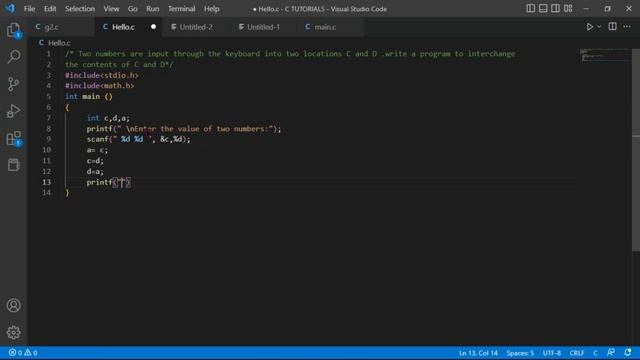
Task: Open the Run menu
Action: [x=153, y=9]
